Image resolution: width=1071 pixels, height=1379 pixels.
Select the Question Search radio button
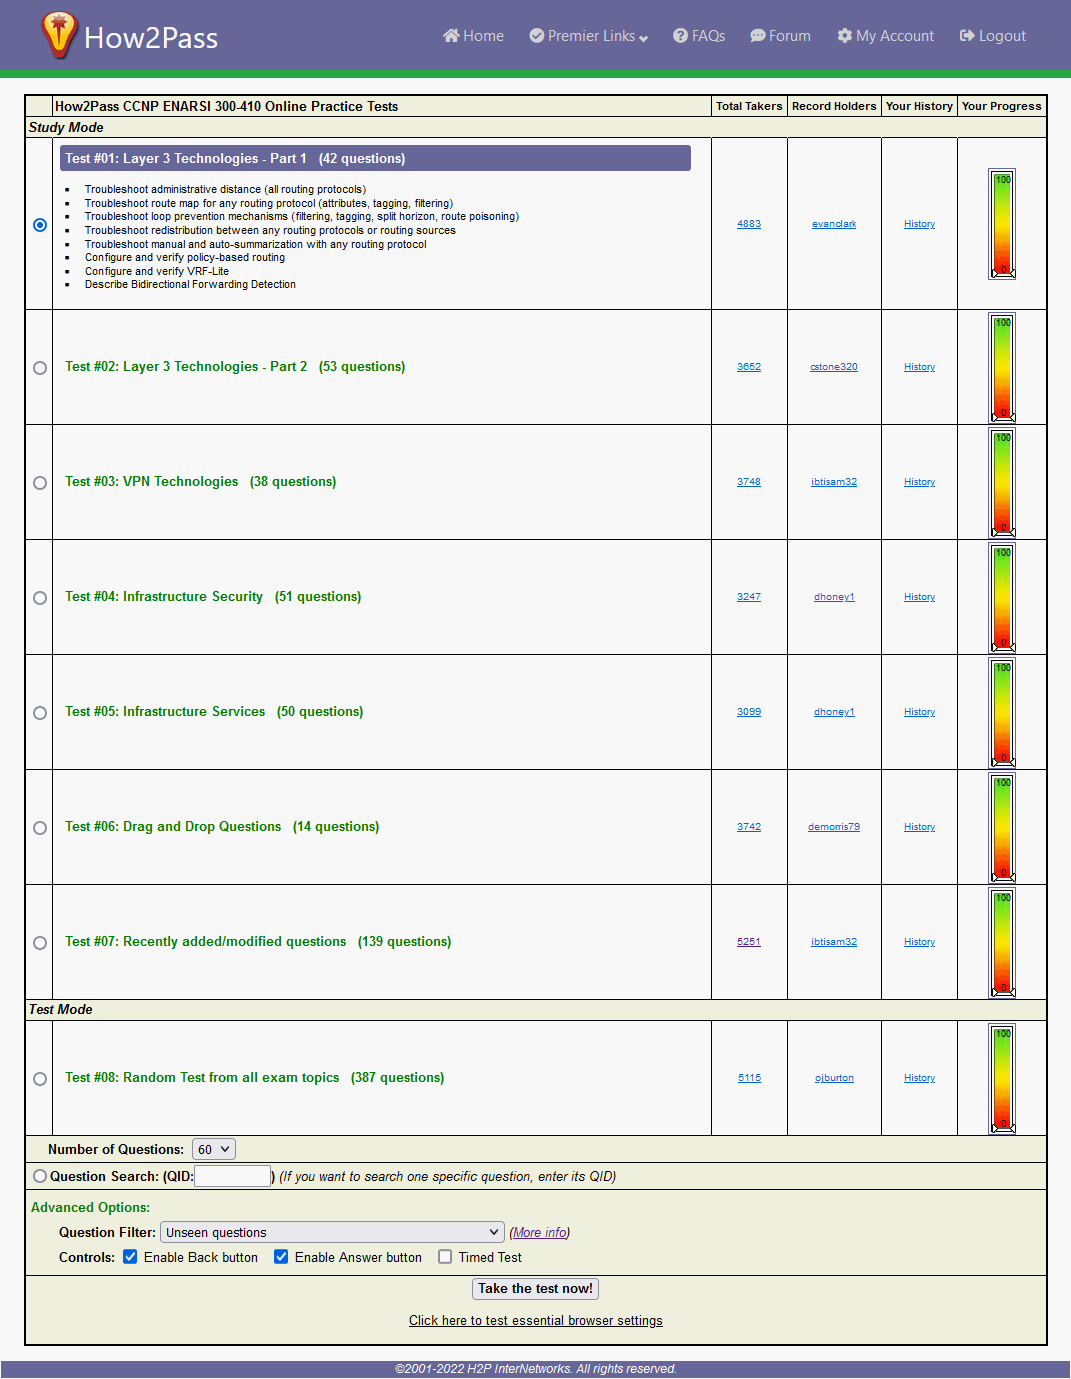(40, 1176)
